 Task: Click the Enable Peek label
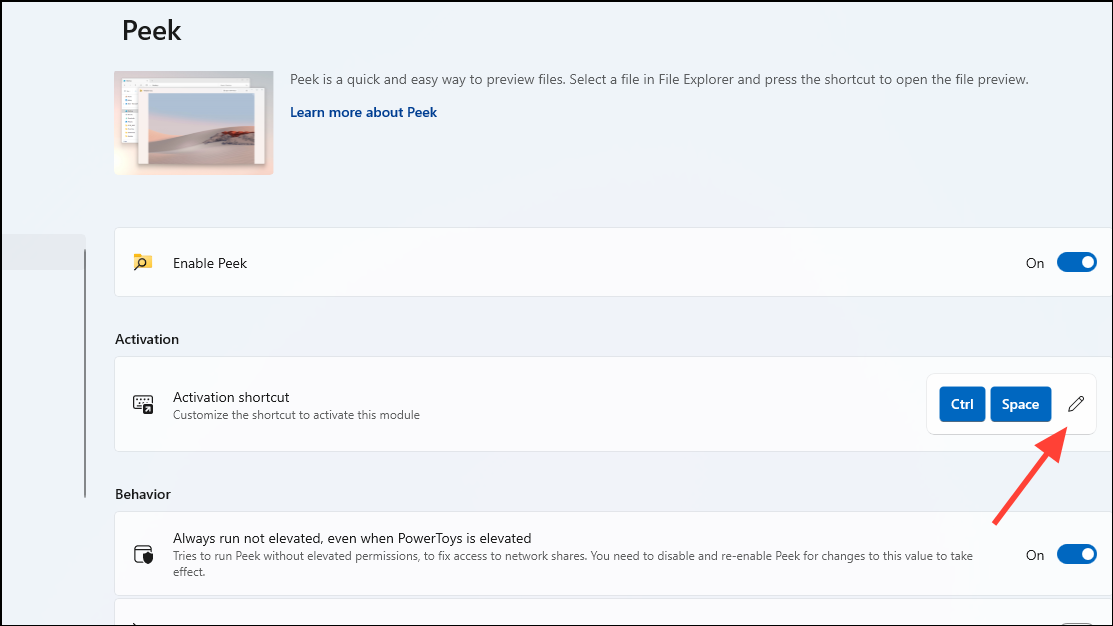point(210,263)
